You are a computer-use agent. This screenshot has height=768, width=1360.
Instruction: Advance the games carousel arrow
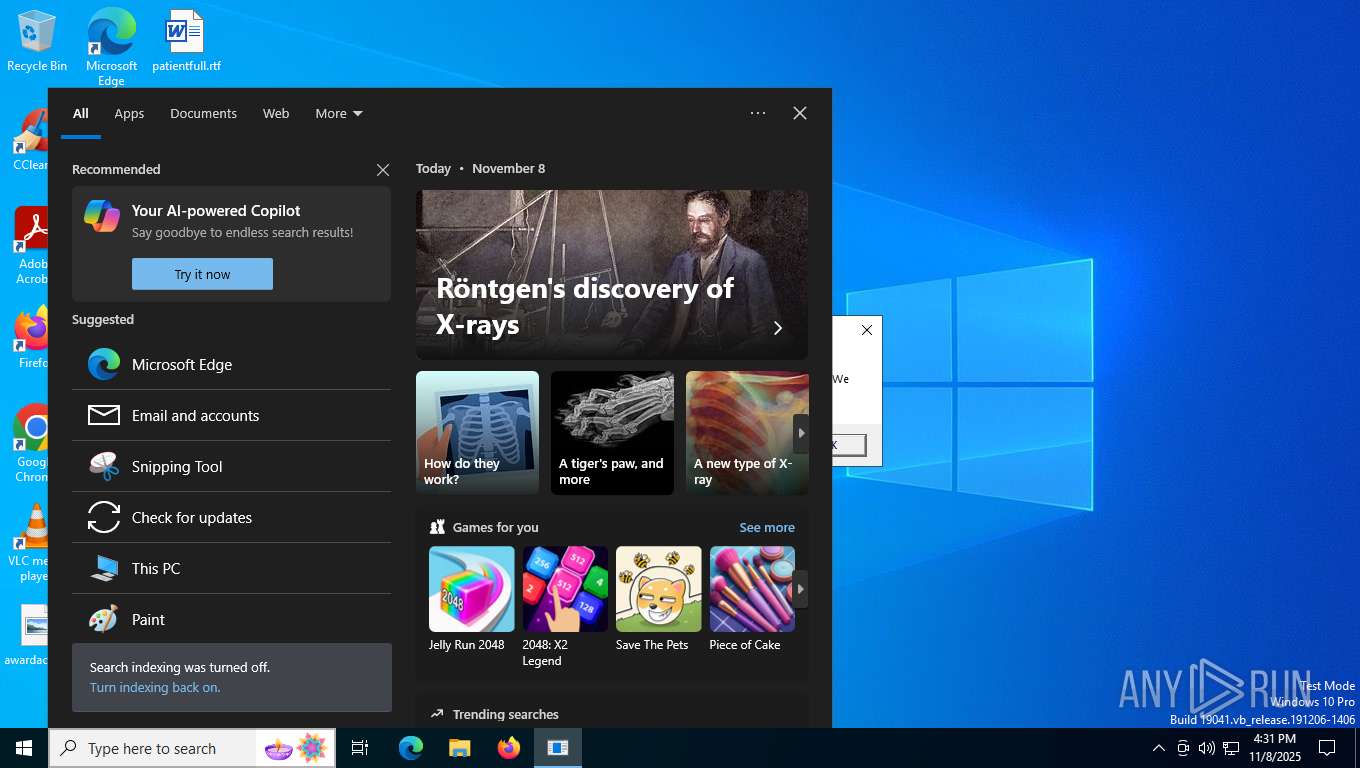801,589
